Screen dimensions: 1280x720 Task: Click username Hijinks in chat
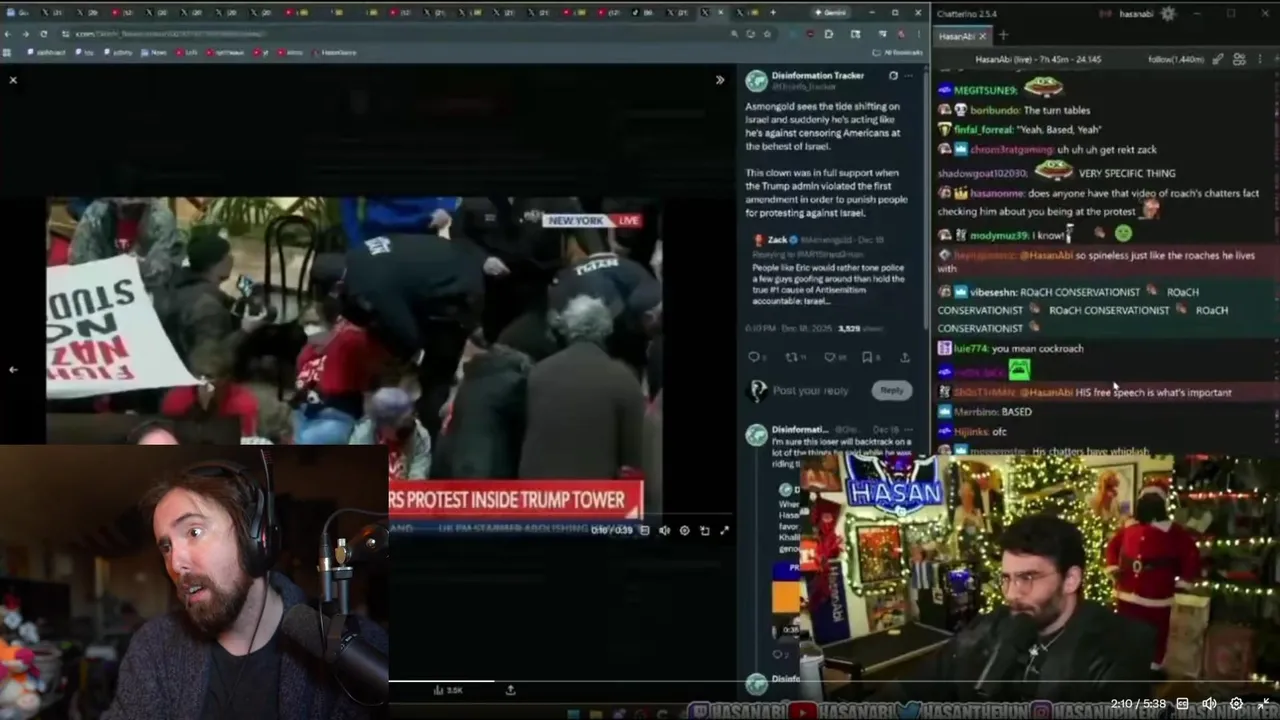tap(971, 431)
